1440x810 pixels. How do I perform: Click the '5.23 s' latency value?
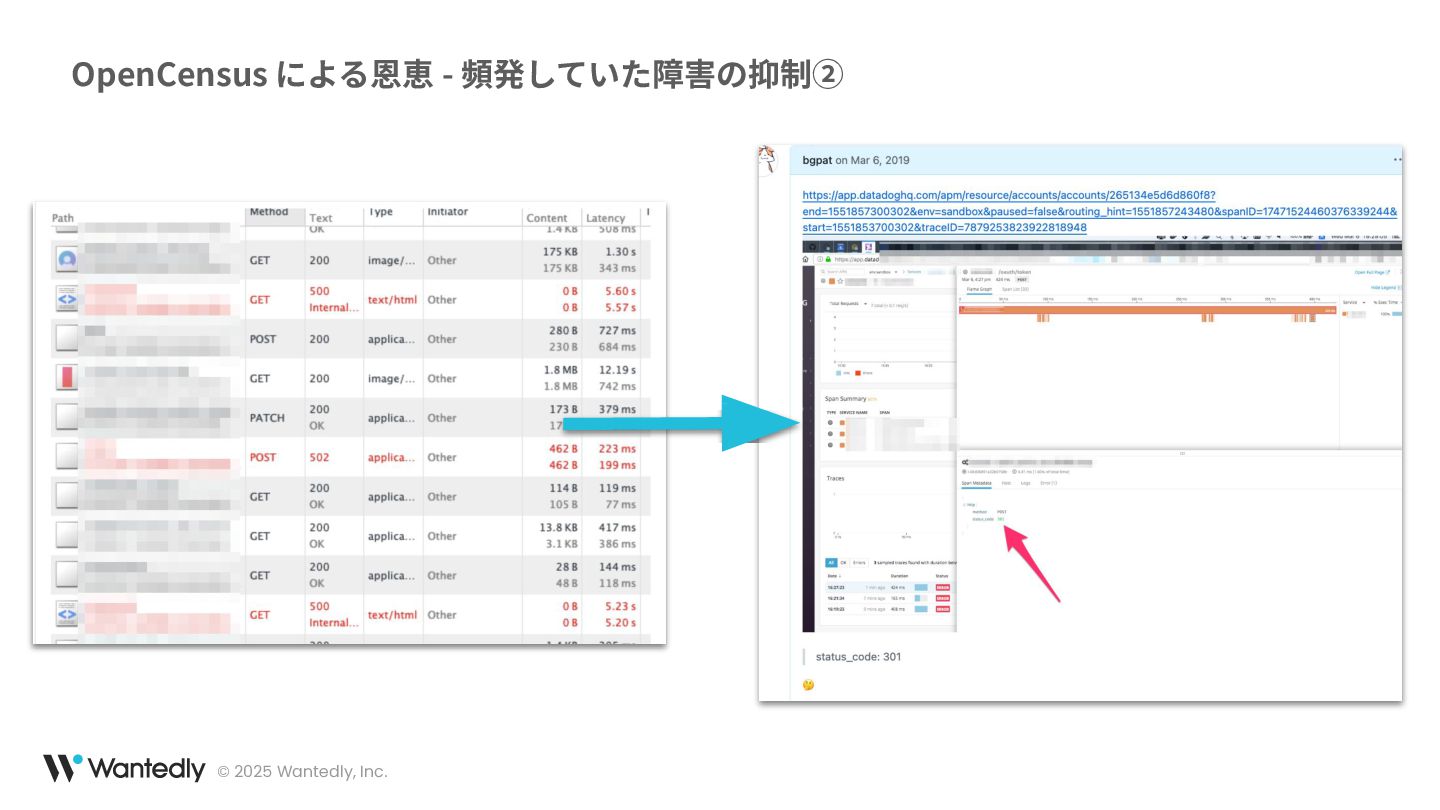[x=619, y=606]
